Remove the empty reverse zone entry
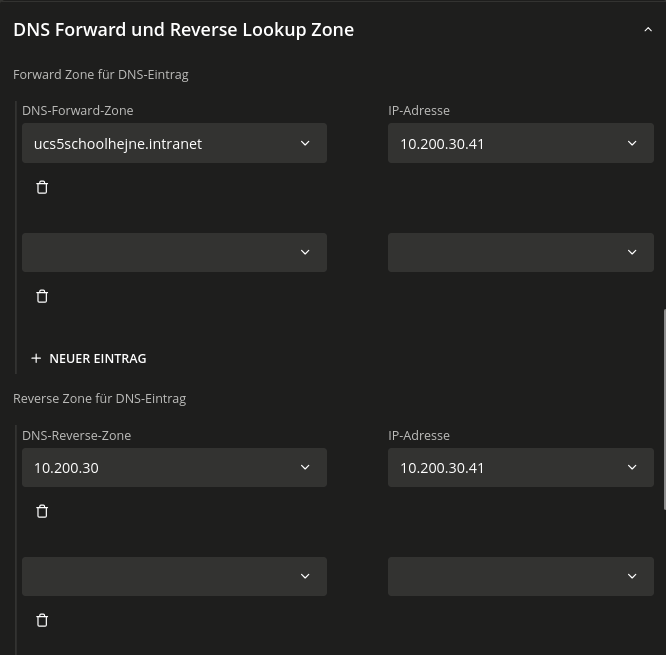Screen dimensions: 666x655 [x=42, y=620]
